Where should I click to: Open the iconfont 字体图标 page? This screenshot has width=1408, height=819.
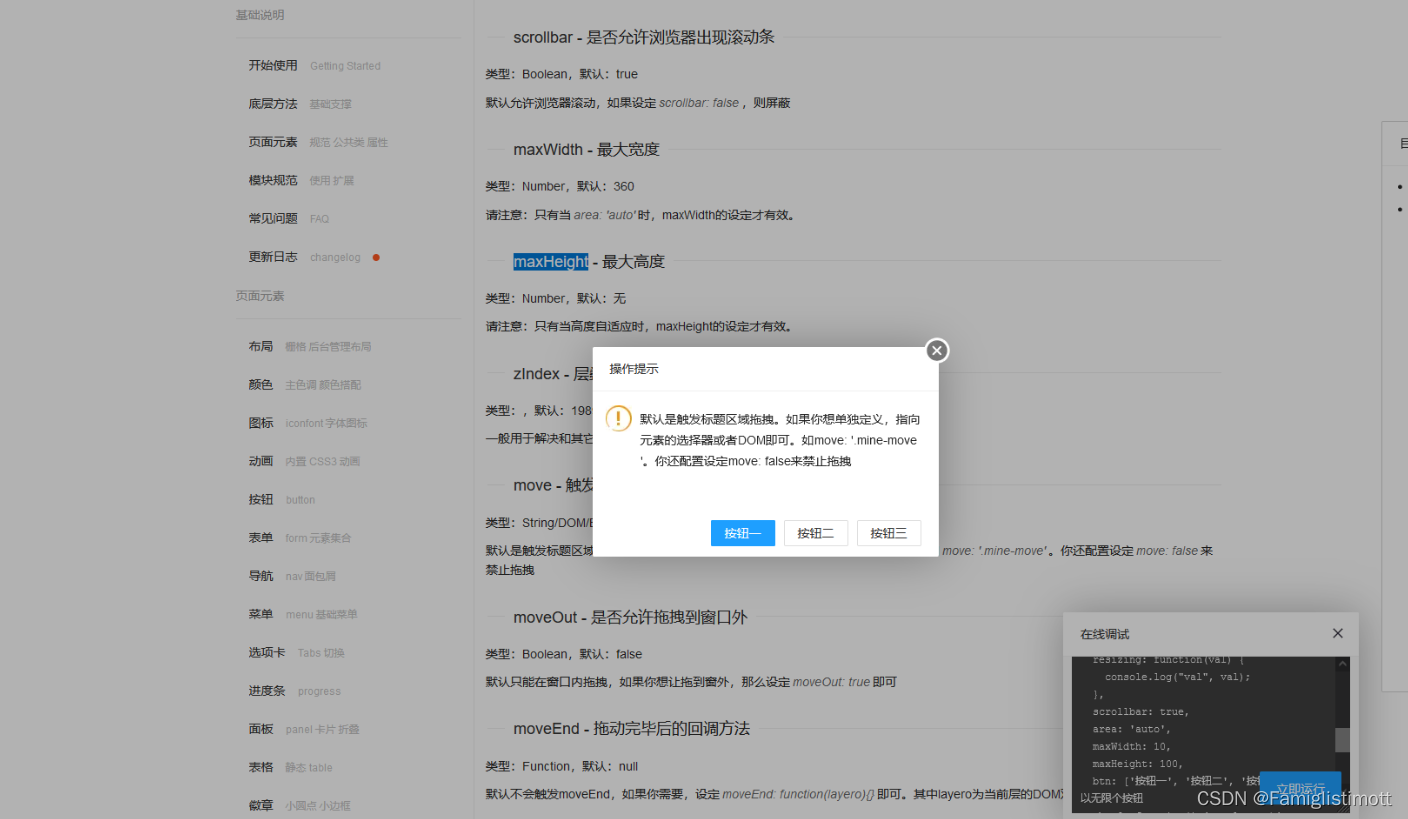260,423
